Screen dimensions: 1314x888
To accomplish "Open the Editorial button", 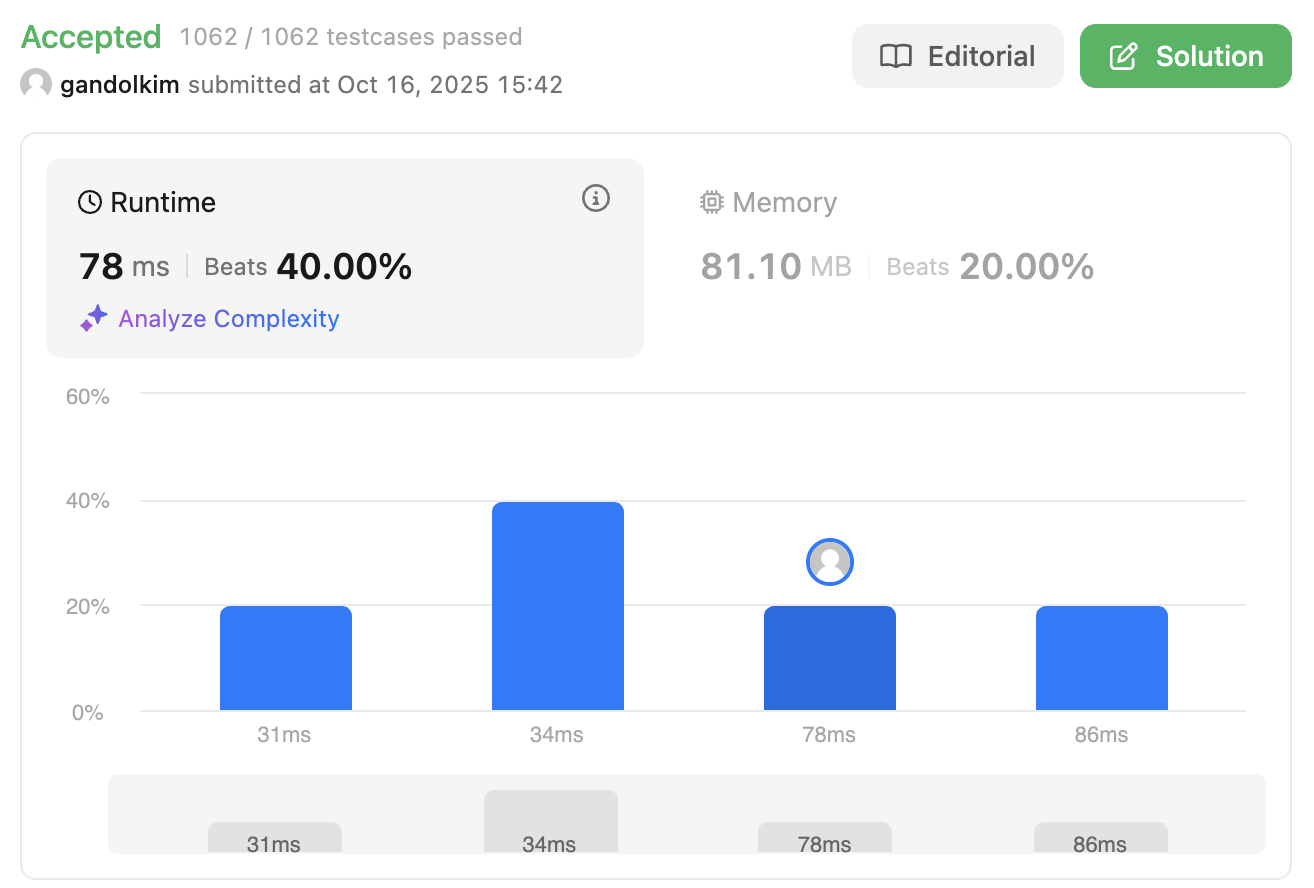I will (x=957, y=56).
